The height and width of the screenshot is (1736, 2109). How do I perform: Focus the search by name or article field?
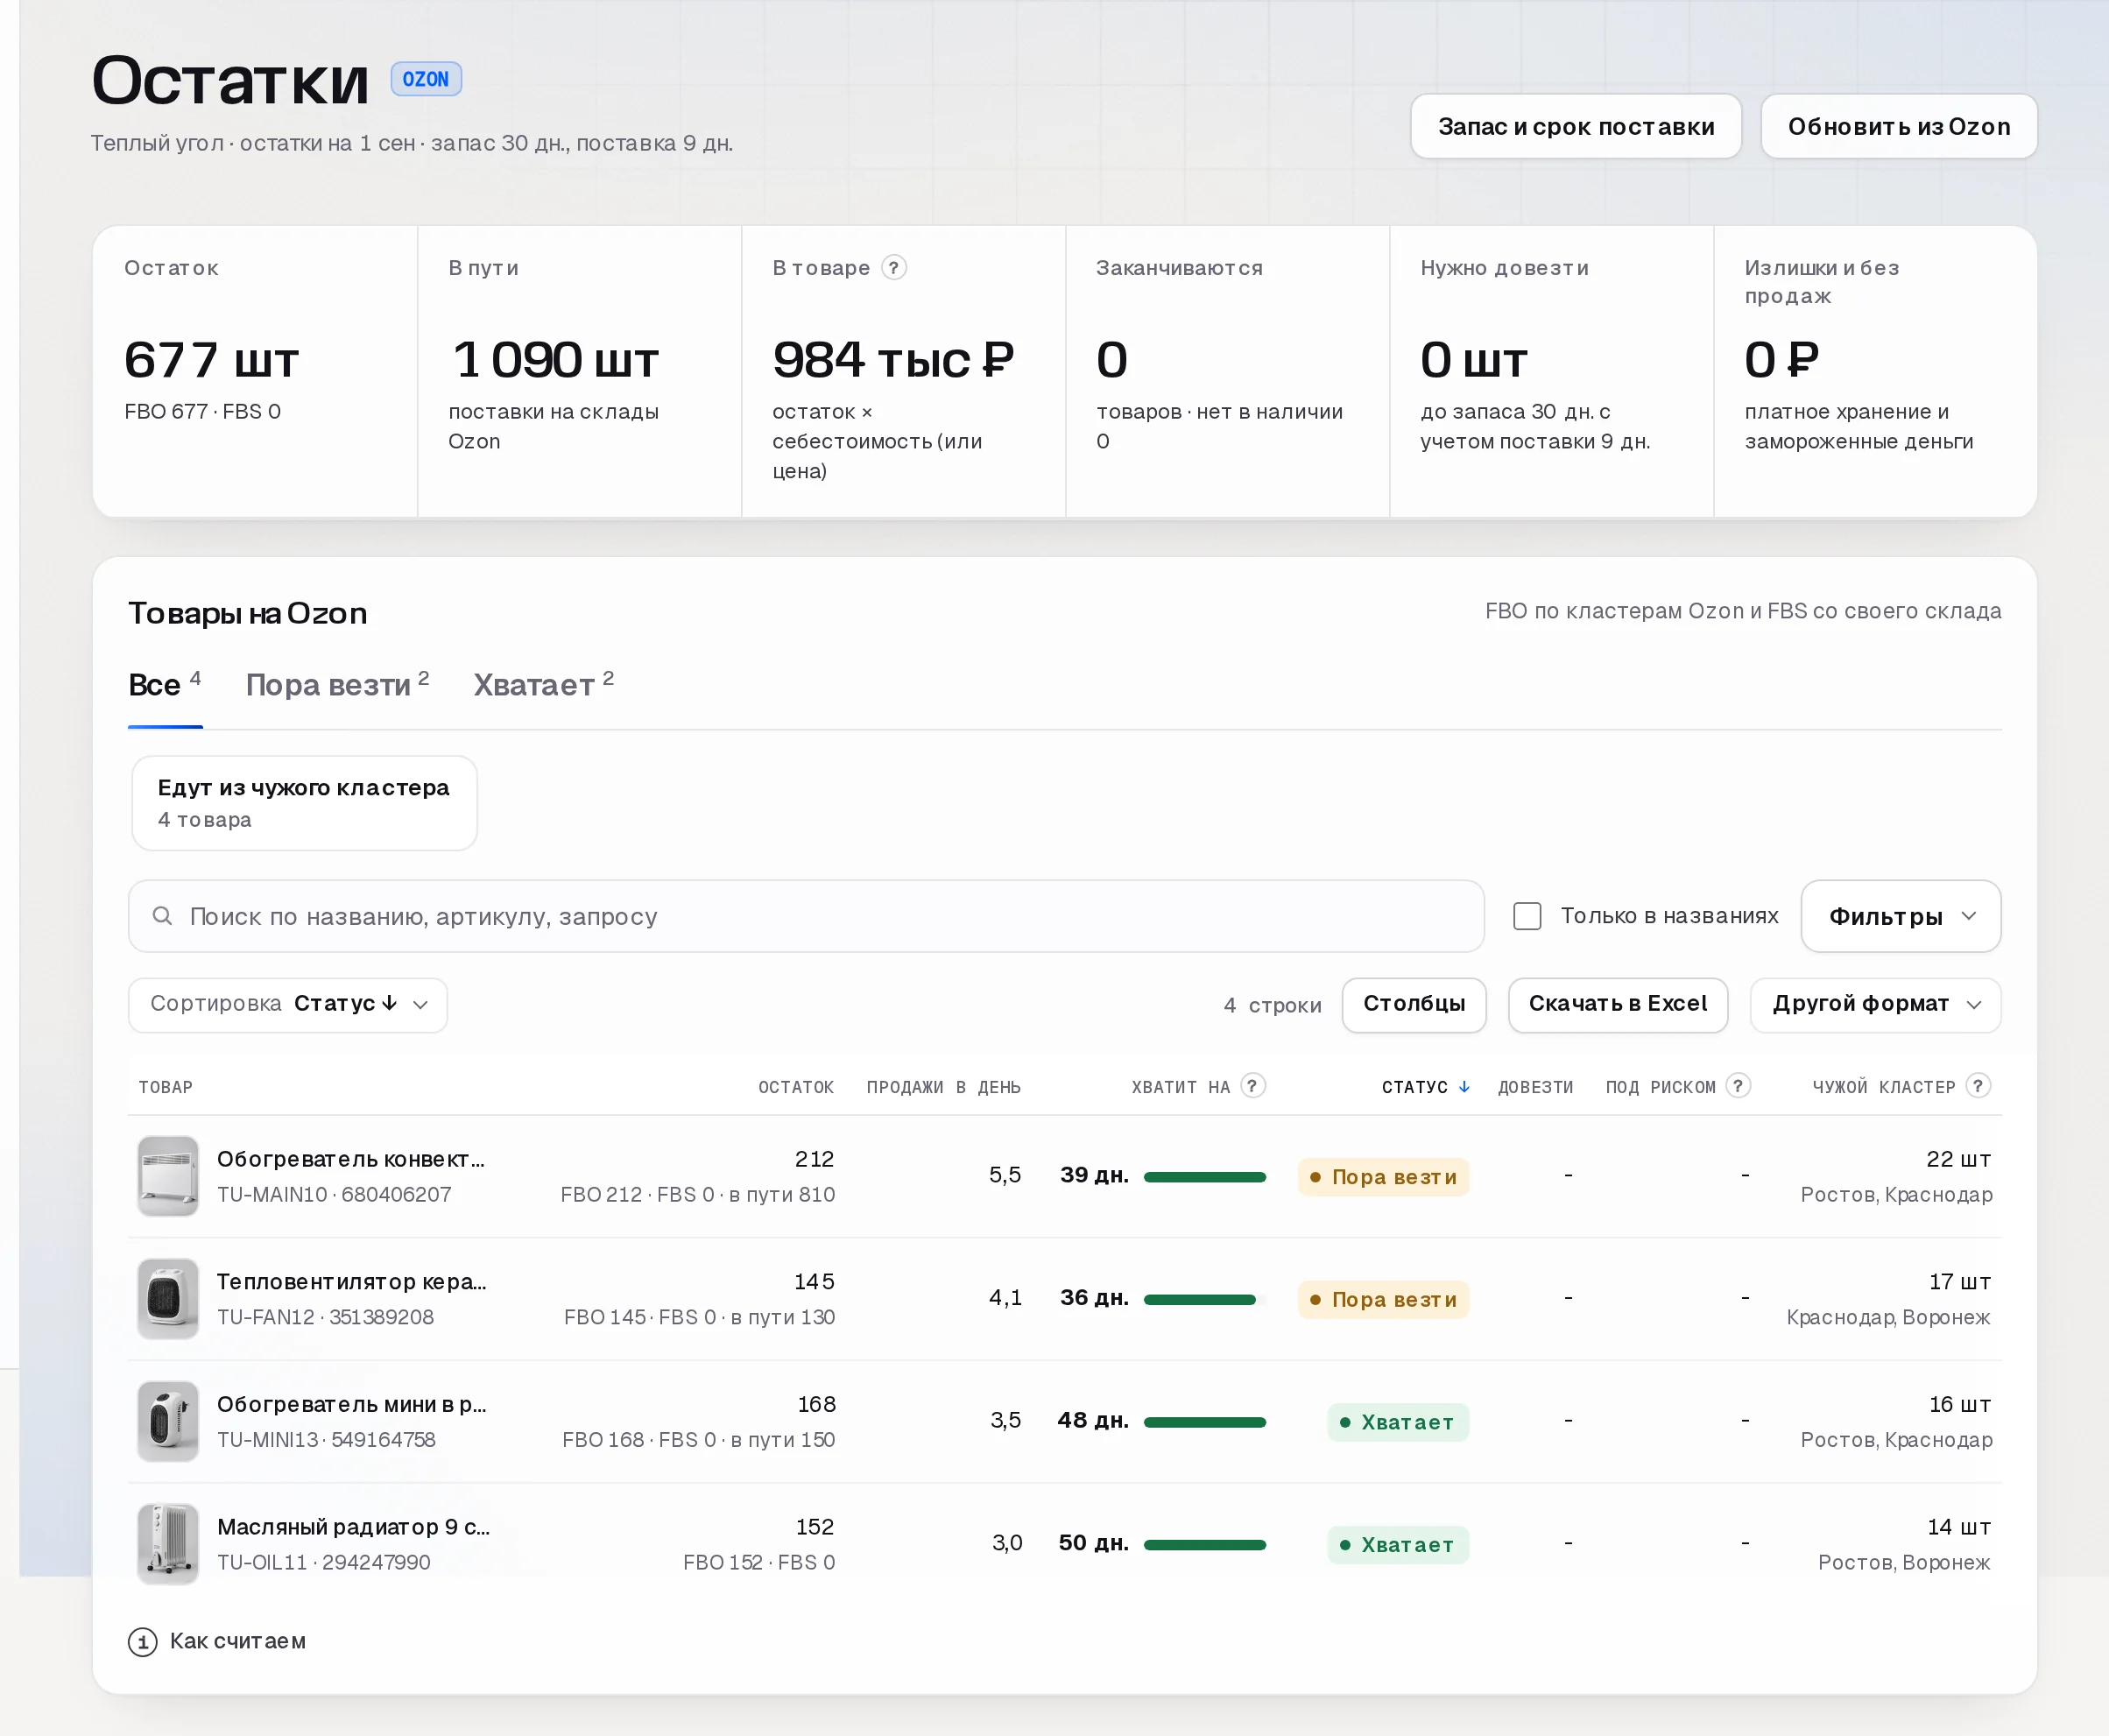pyautogui.click(x=806, y=916)
